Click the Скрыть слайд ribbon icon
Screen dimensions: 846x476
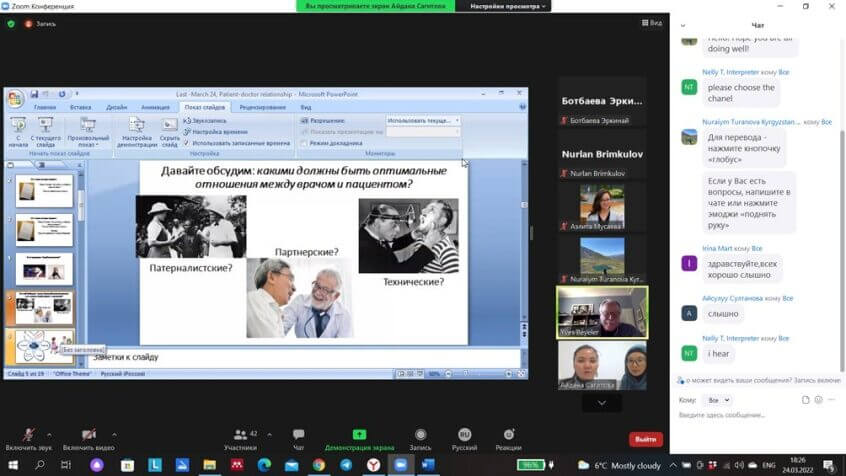click(169, 128)
